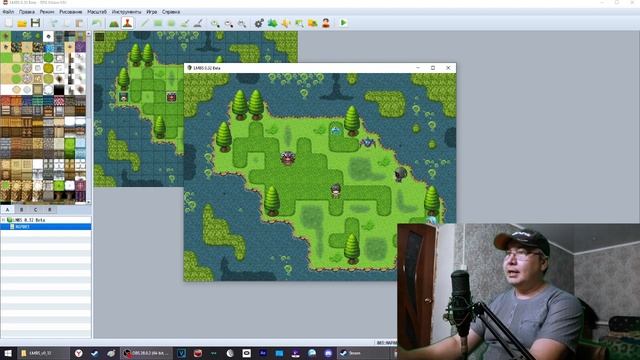Select the Ellipse drawing tool
Image resolution: width=640 pixels, height=360 pixels.
[171, 23]
